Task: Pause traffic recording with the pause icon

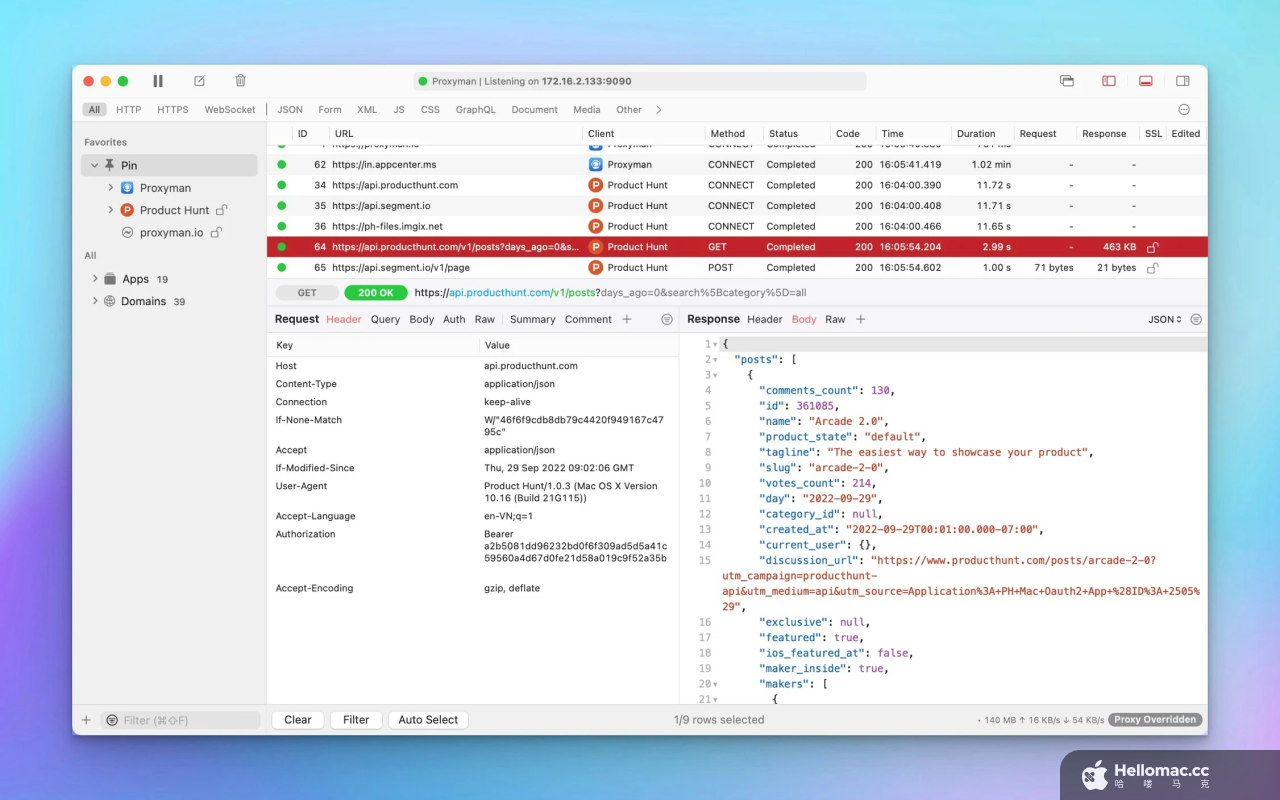Action: pos(158,81)
